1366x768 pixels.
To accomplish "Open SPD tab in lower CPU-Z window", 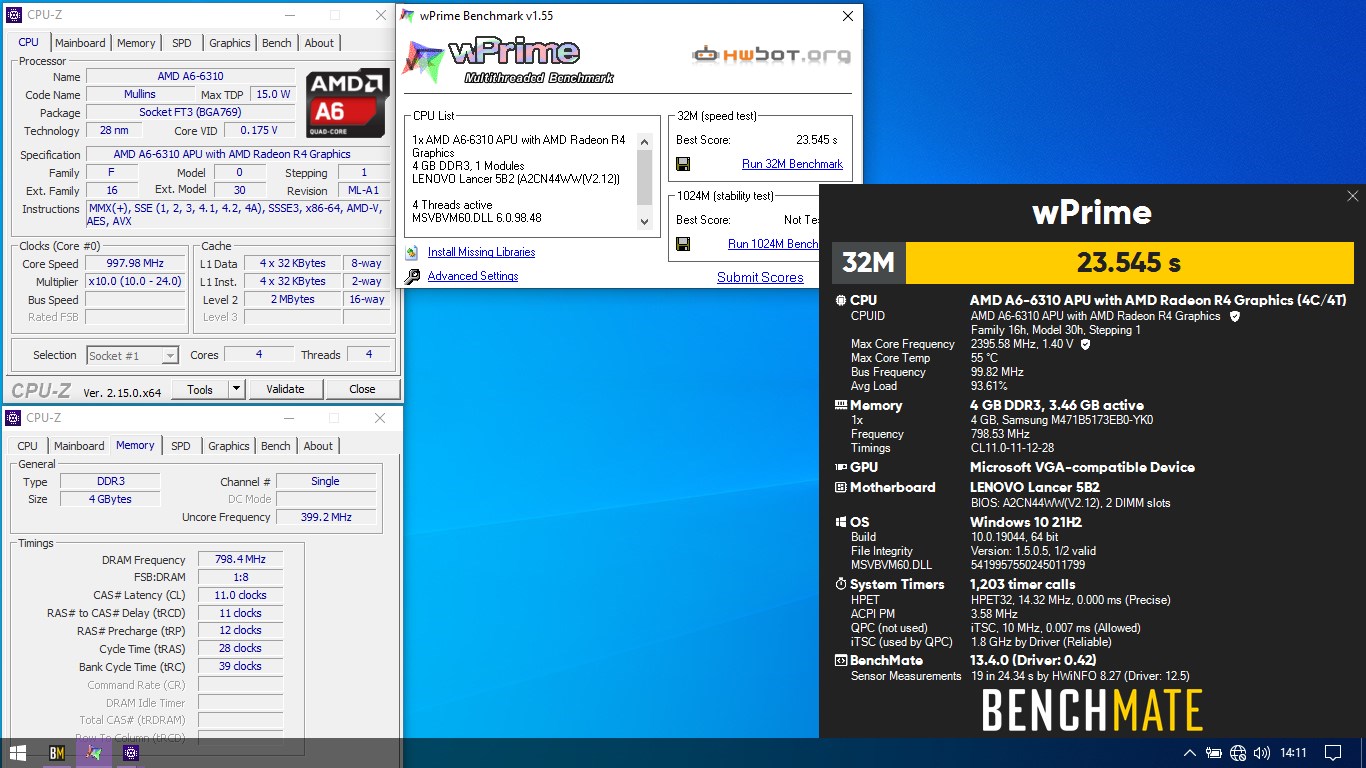I will (x=181, y=446).
